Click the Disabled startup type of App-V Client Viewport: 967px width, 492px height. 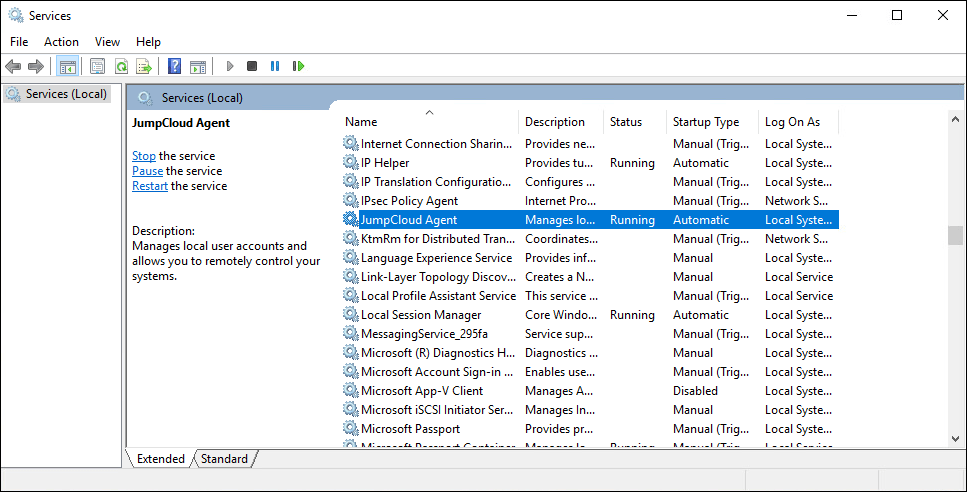[696, 390]
